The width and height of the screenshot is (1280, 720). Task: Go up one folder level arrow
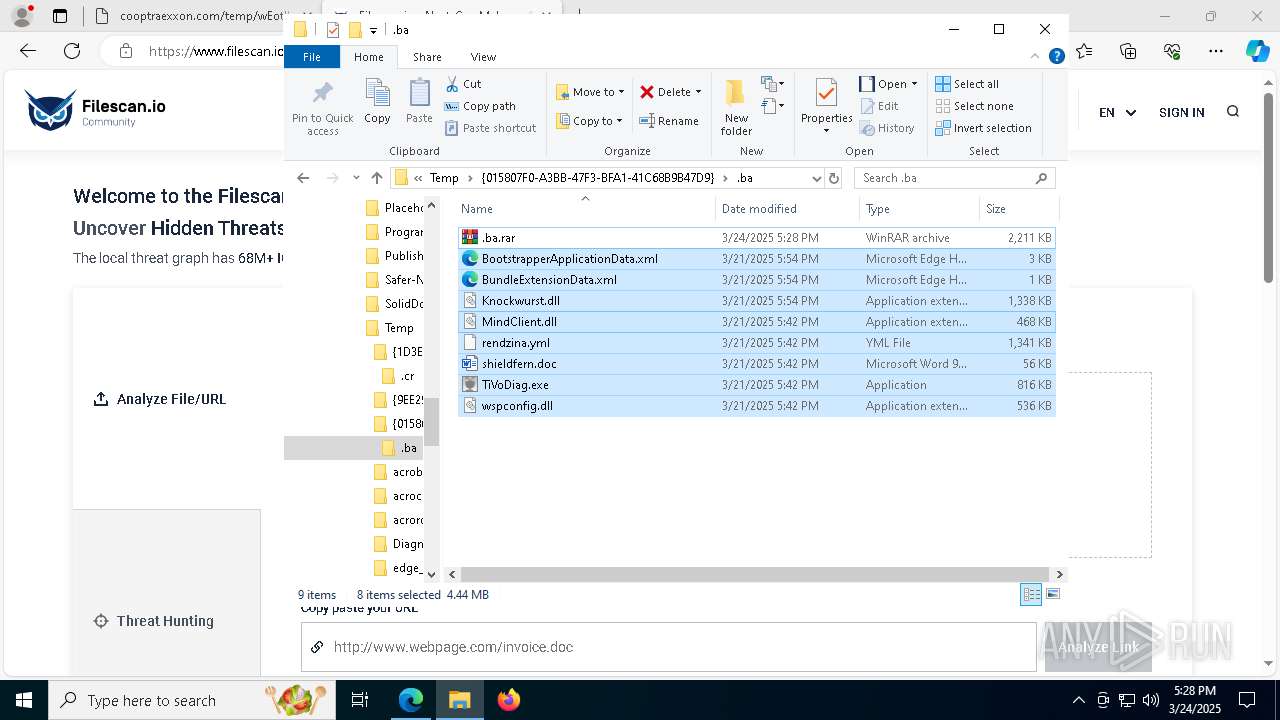[x=376, y=178]
